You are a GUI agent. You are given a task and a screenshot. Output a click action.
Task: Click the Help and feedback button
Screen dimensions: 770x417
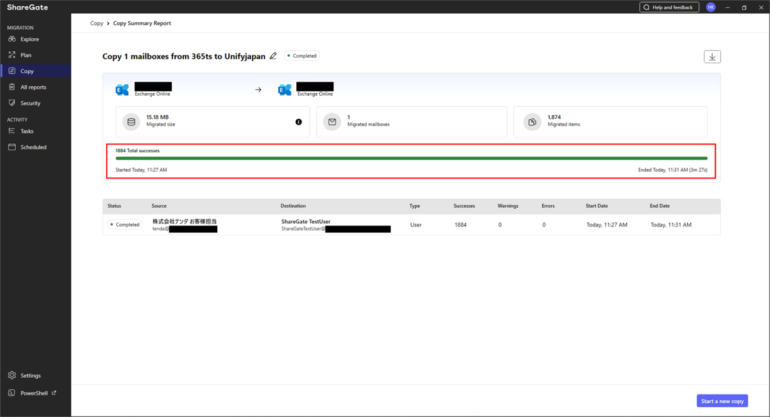[669, 7]
